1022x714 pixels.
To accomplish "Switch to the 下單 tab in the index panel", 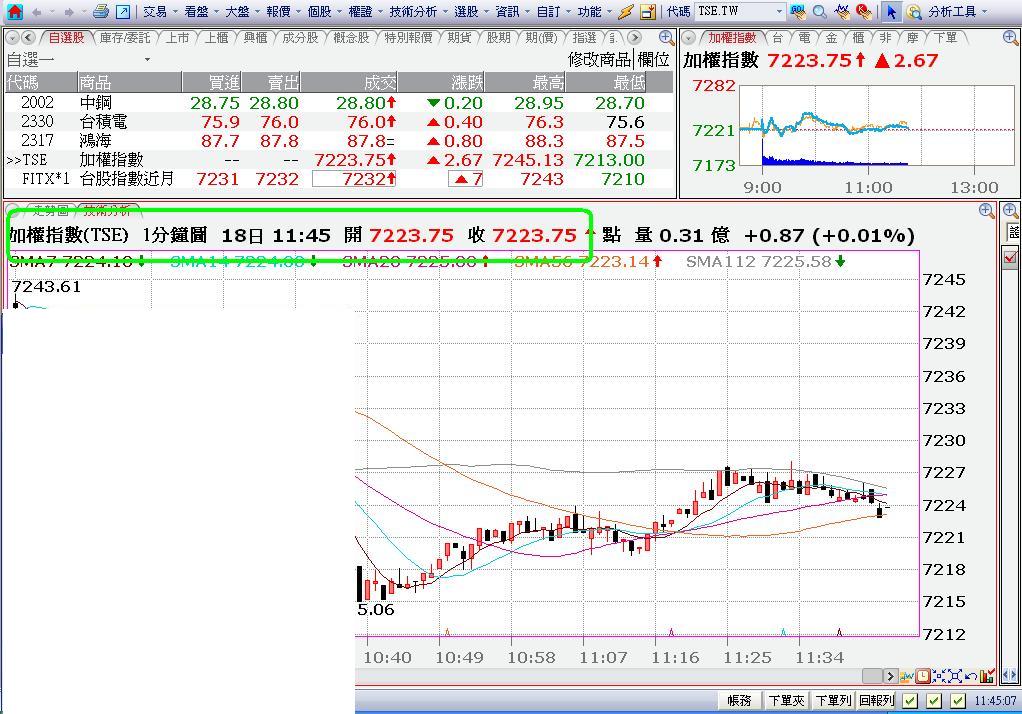I will (945, 38).
